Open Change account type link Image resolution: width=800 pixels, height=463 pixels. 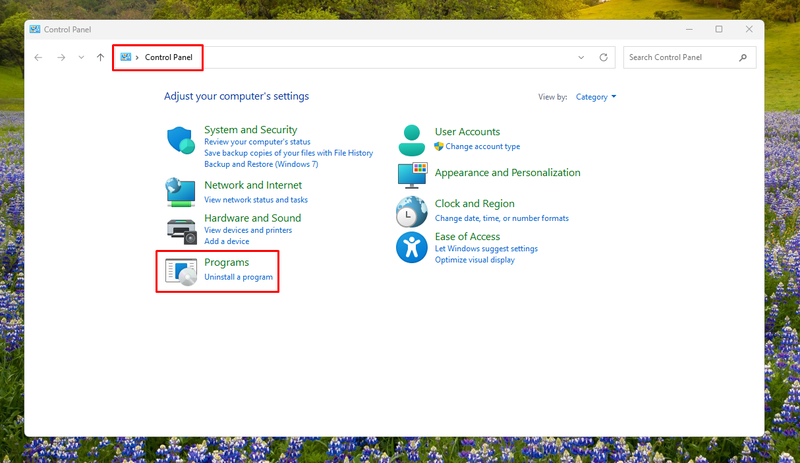point(483,147)
